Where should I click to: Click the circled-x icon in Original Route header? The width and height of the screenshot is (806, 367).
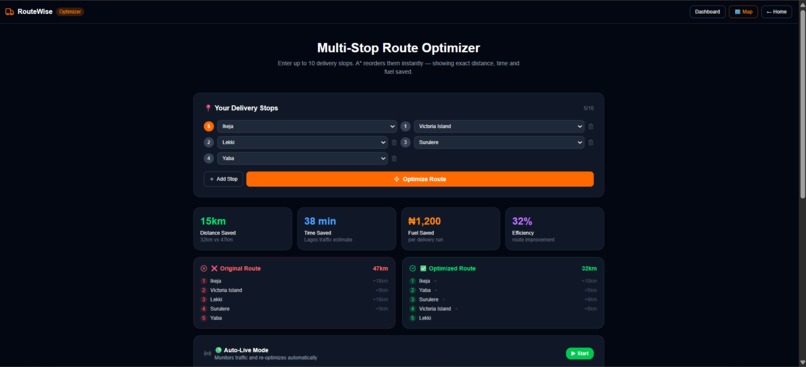pos(204,268)
